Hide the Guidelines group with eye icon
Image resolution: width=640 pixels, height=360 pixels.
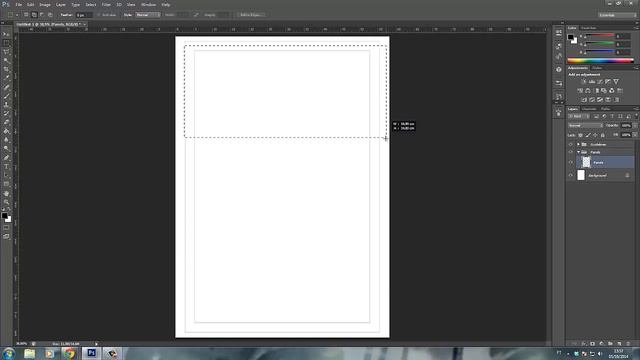point(571,144)
